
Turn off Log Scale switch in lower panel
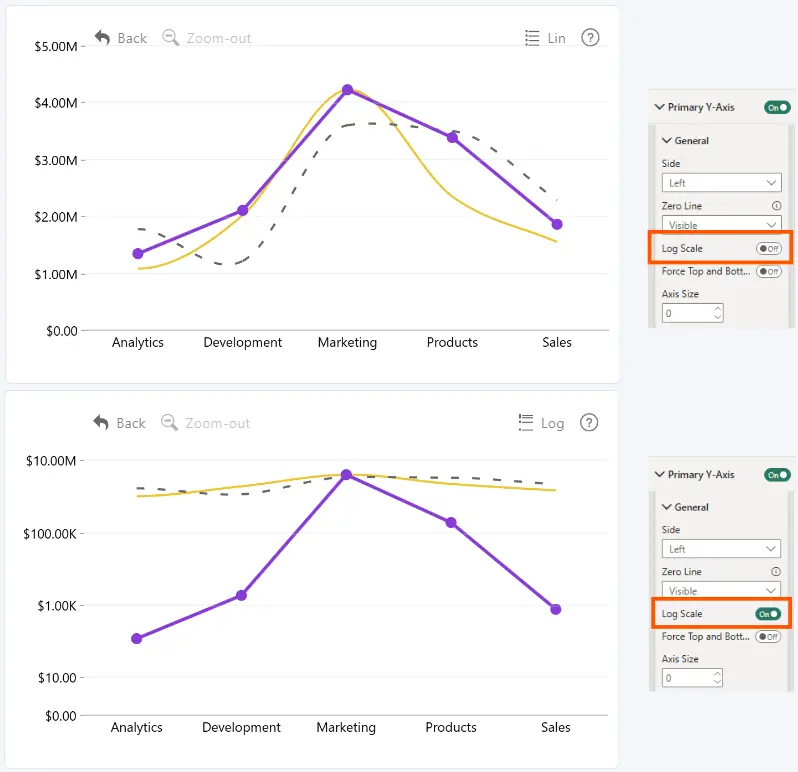click(x=768, y=614)
